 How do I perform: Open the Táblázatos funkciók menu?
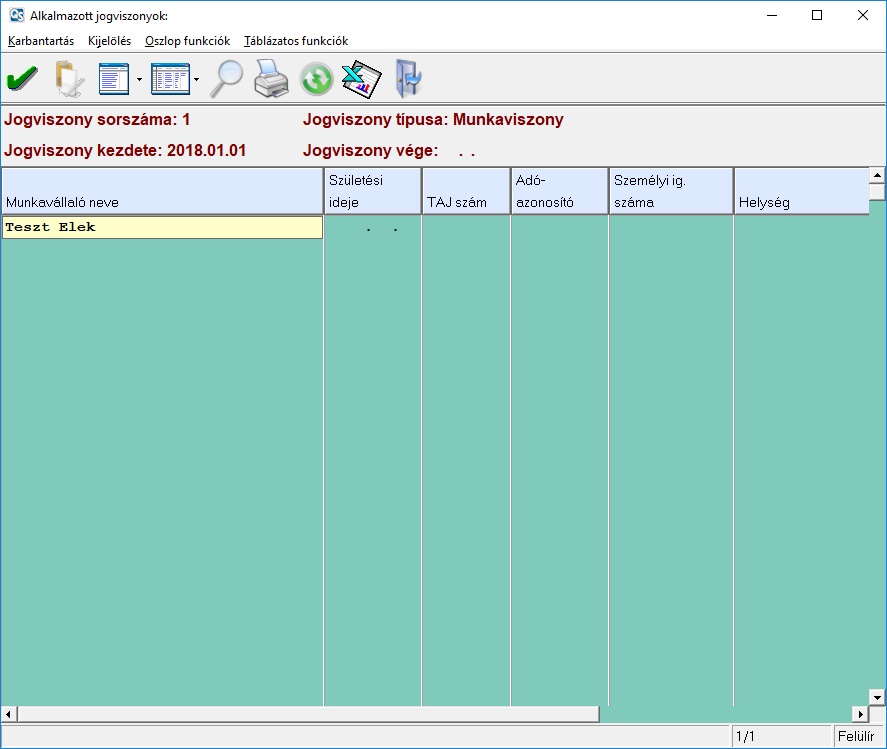tap(296, 41)
